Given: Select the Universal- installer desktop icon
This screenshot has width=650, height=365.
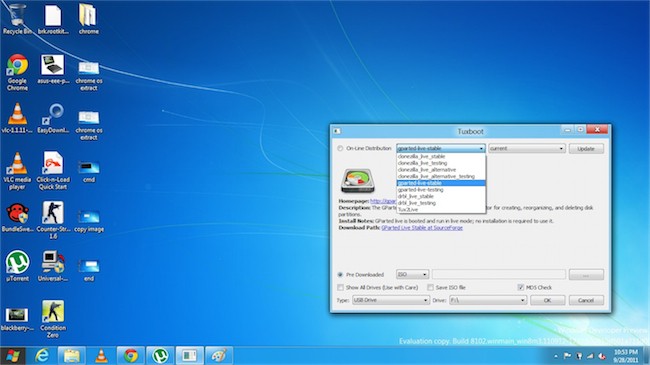Looking at the screenshot, I should click(53, 266).
